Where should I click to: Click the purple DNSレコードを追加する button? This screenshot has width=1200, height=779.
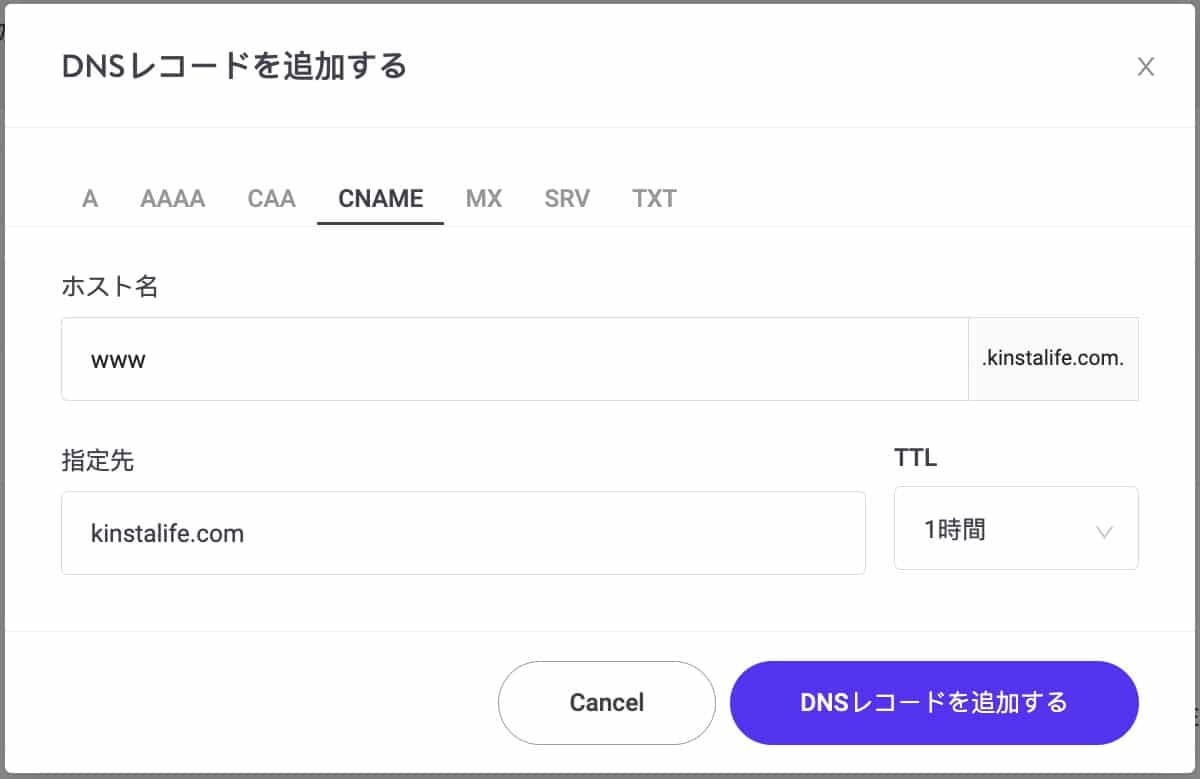(x=934, y=702)
